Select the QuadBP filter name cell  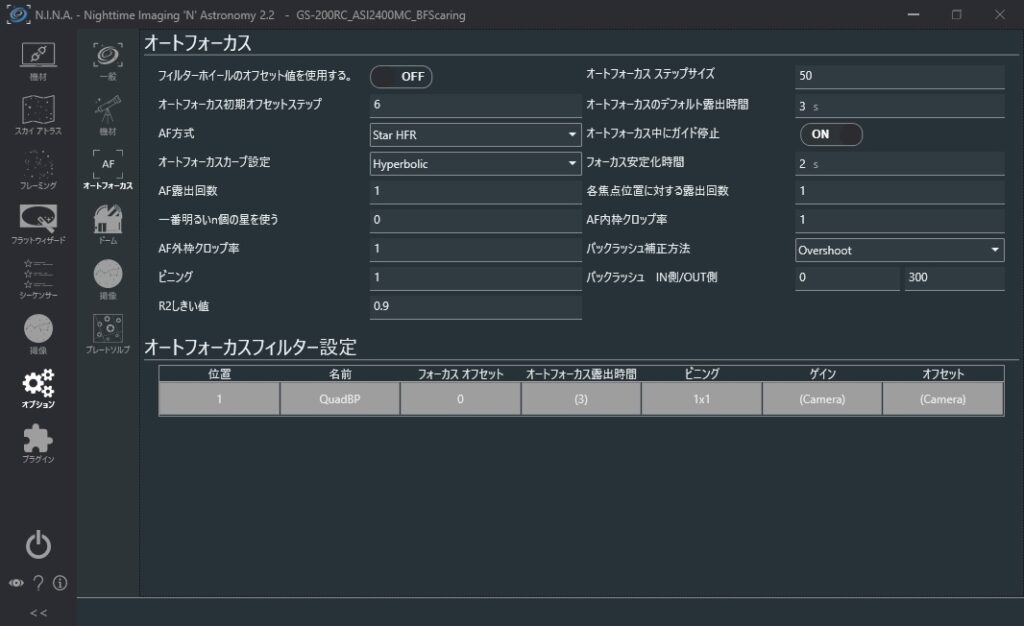coord(340,399)
